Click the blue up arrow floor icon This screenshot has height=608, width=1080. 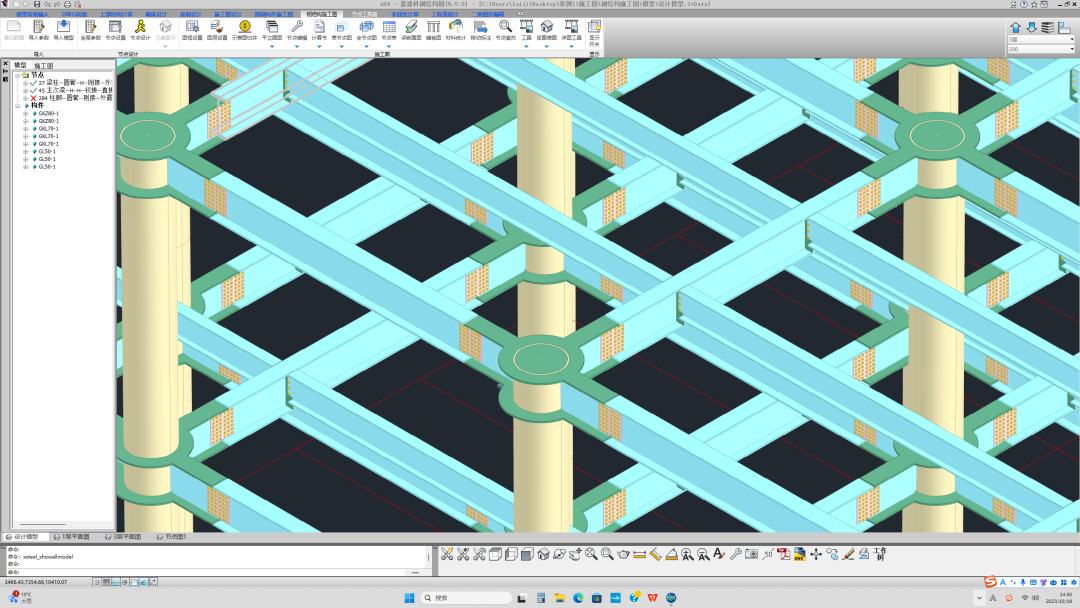point(1015,28)
